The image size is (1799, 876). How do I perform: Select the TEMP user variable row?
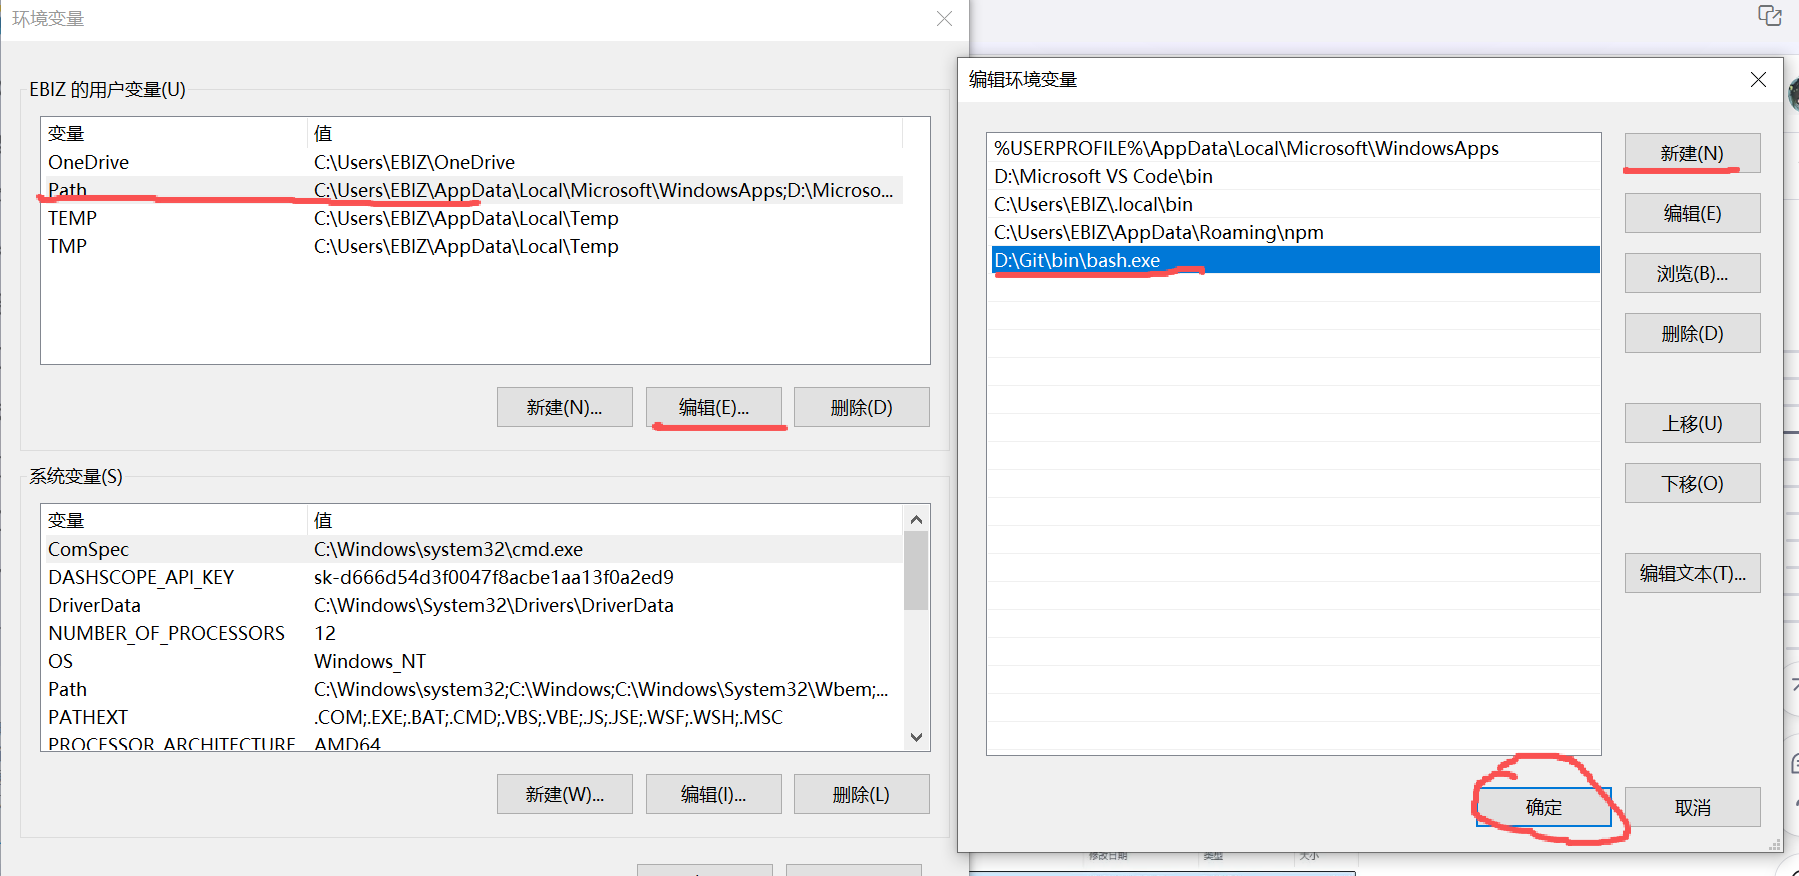tap(473, 218)
